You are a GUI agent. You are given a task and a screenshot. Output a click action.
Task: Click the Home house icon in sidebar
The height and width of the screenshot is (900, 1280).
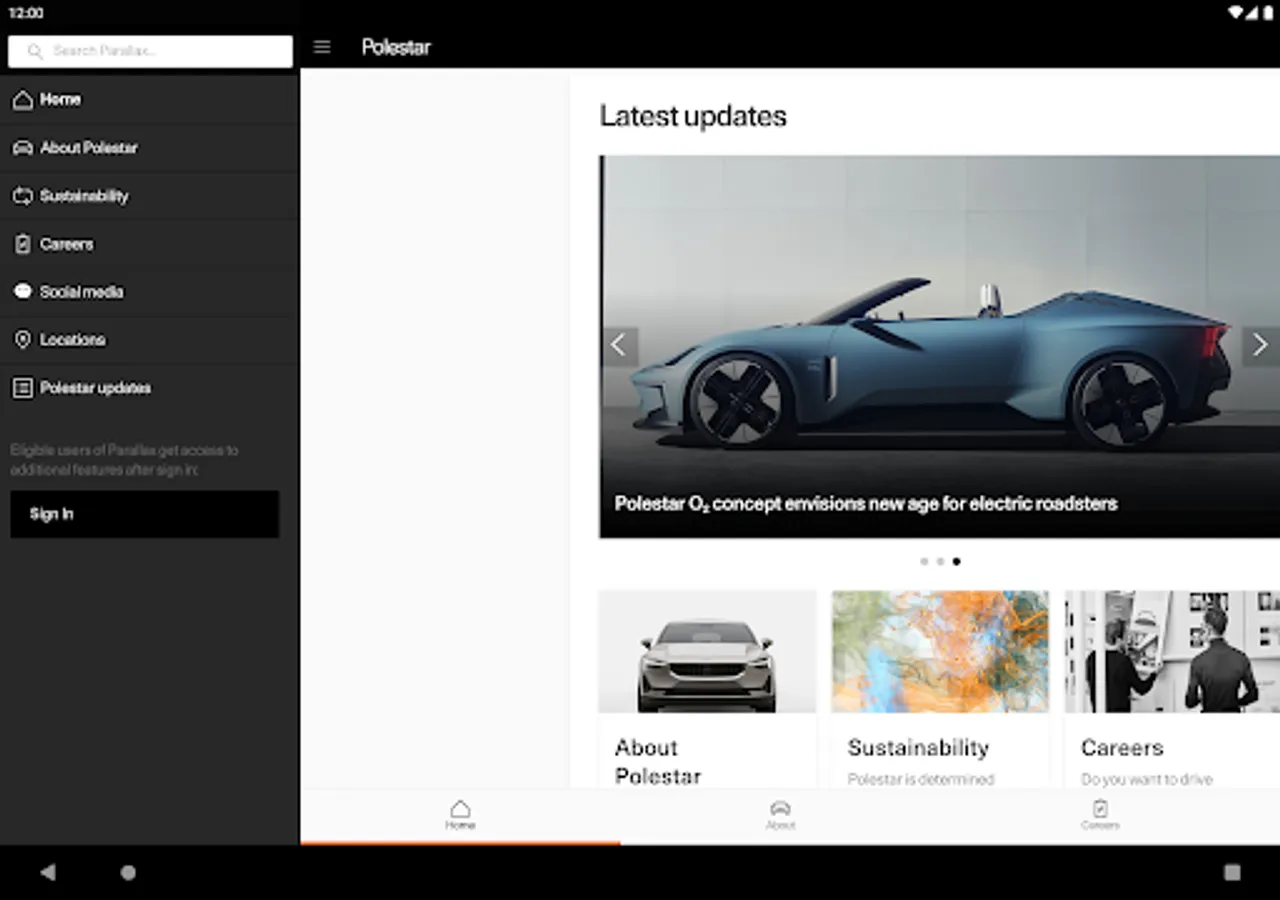point(22,100)
